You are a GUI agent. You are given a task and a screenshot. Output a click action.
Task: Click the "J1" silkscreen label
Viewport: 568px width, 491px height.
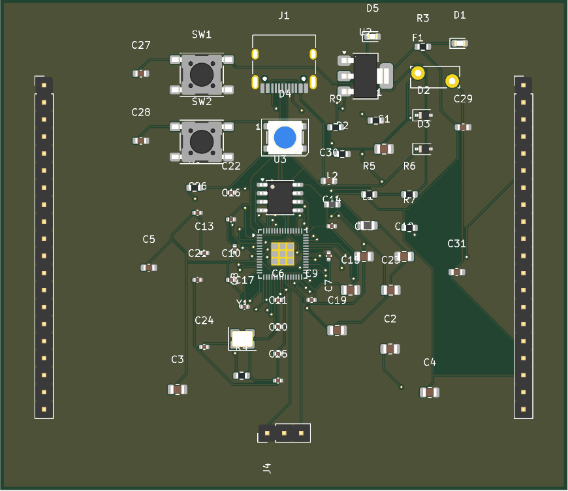point(284,16)
